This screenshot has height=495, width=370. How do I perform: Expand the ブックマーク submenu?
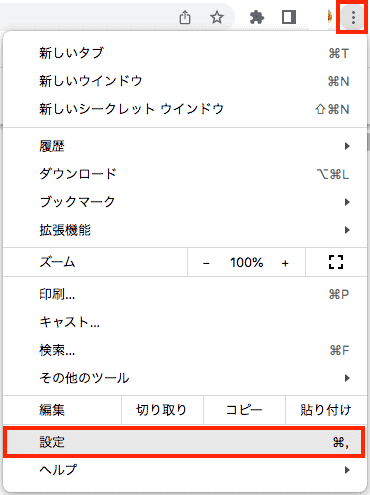tap(185, 202)
